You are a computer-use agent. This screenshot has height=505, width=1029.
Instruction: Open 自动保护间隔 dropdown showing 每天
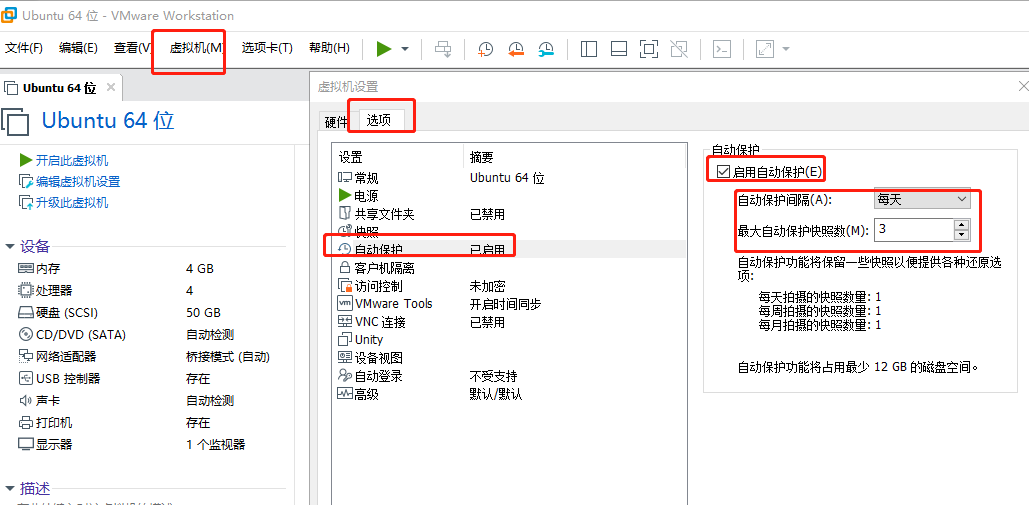tap(921, 199)
